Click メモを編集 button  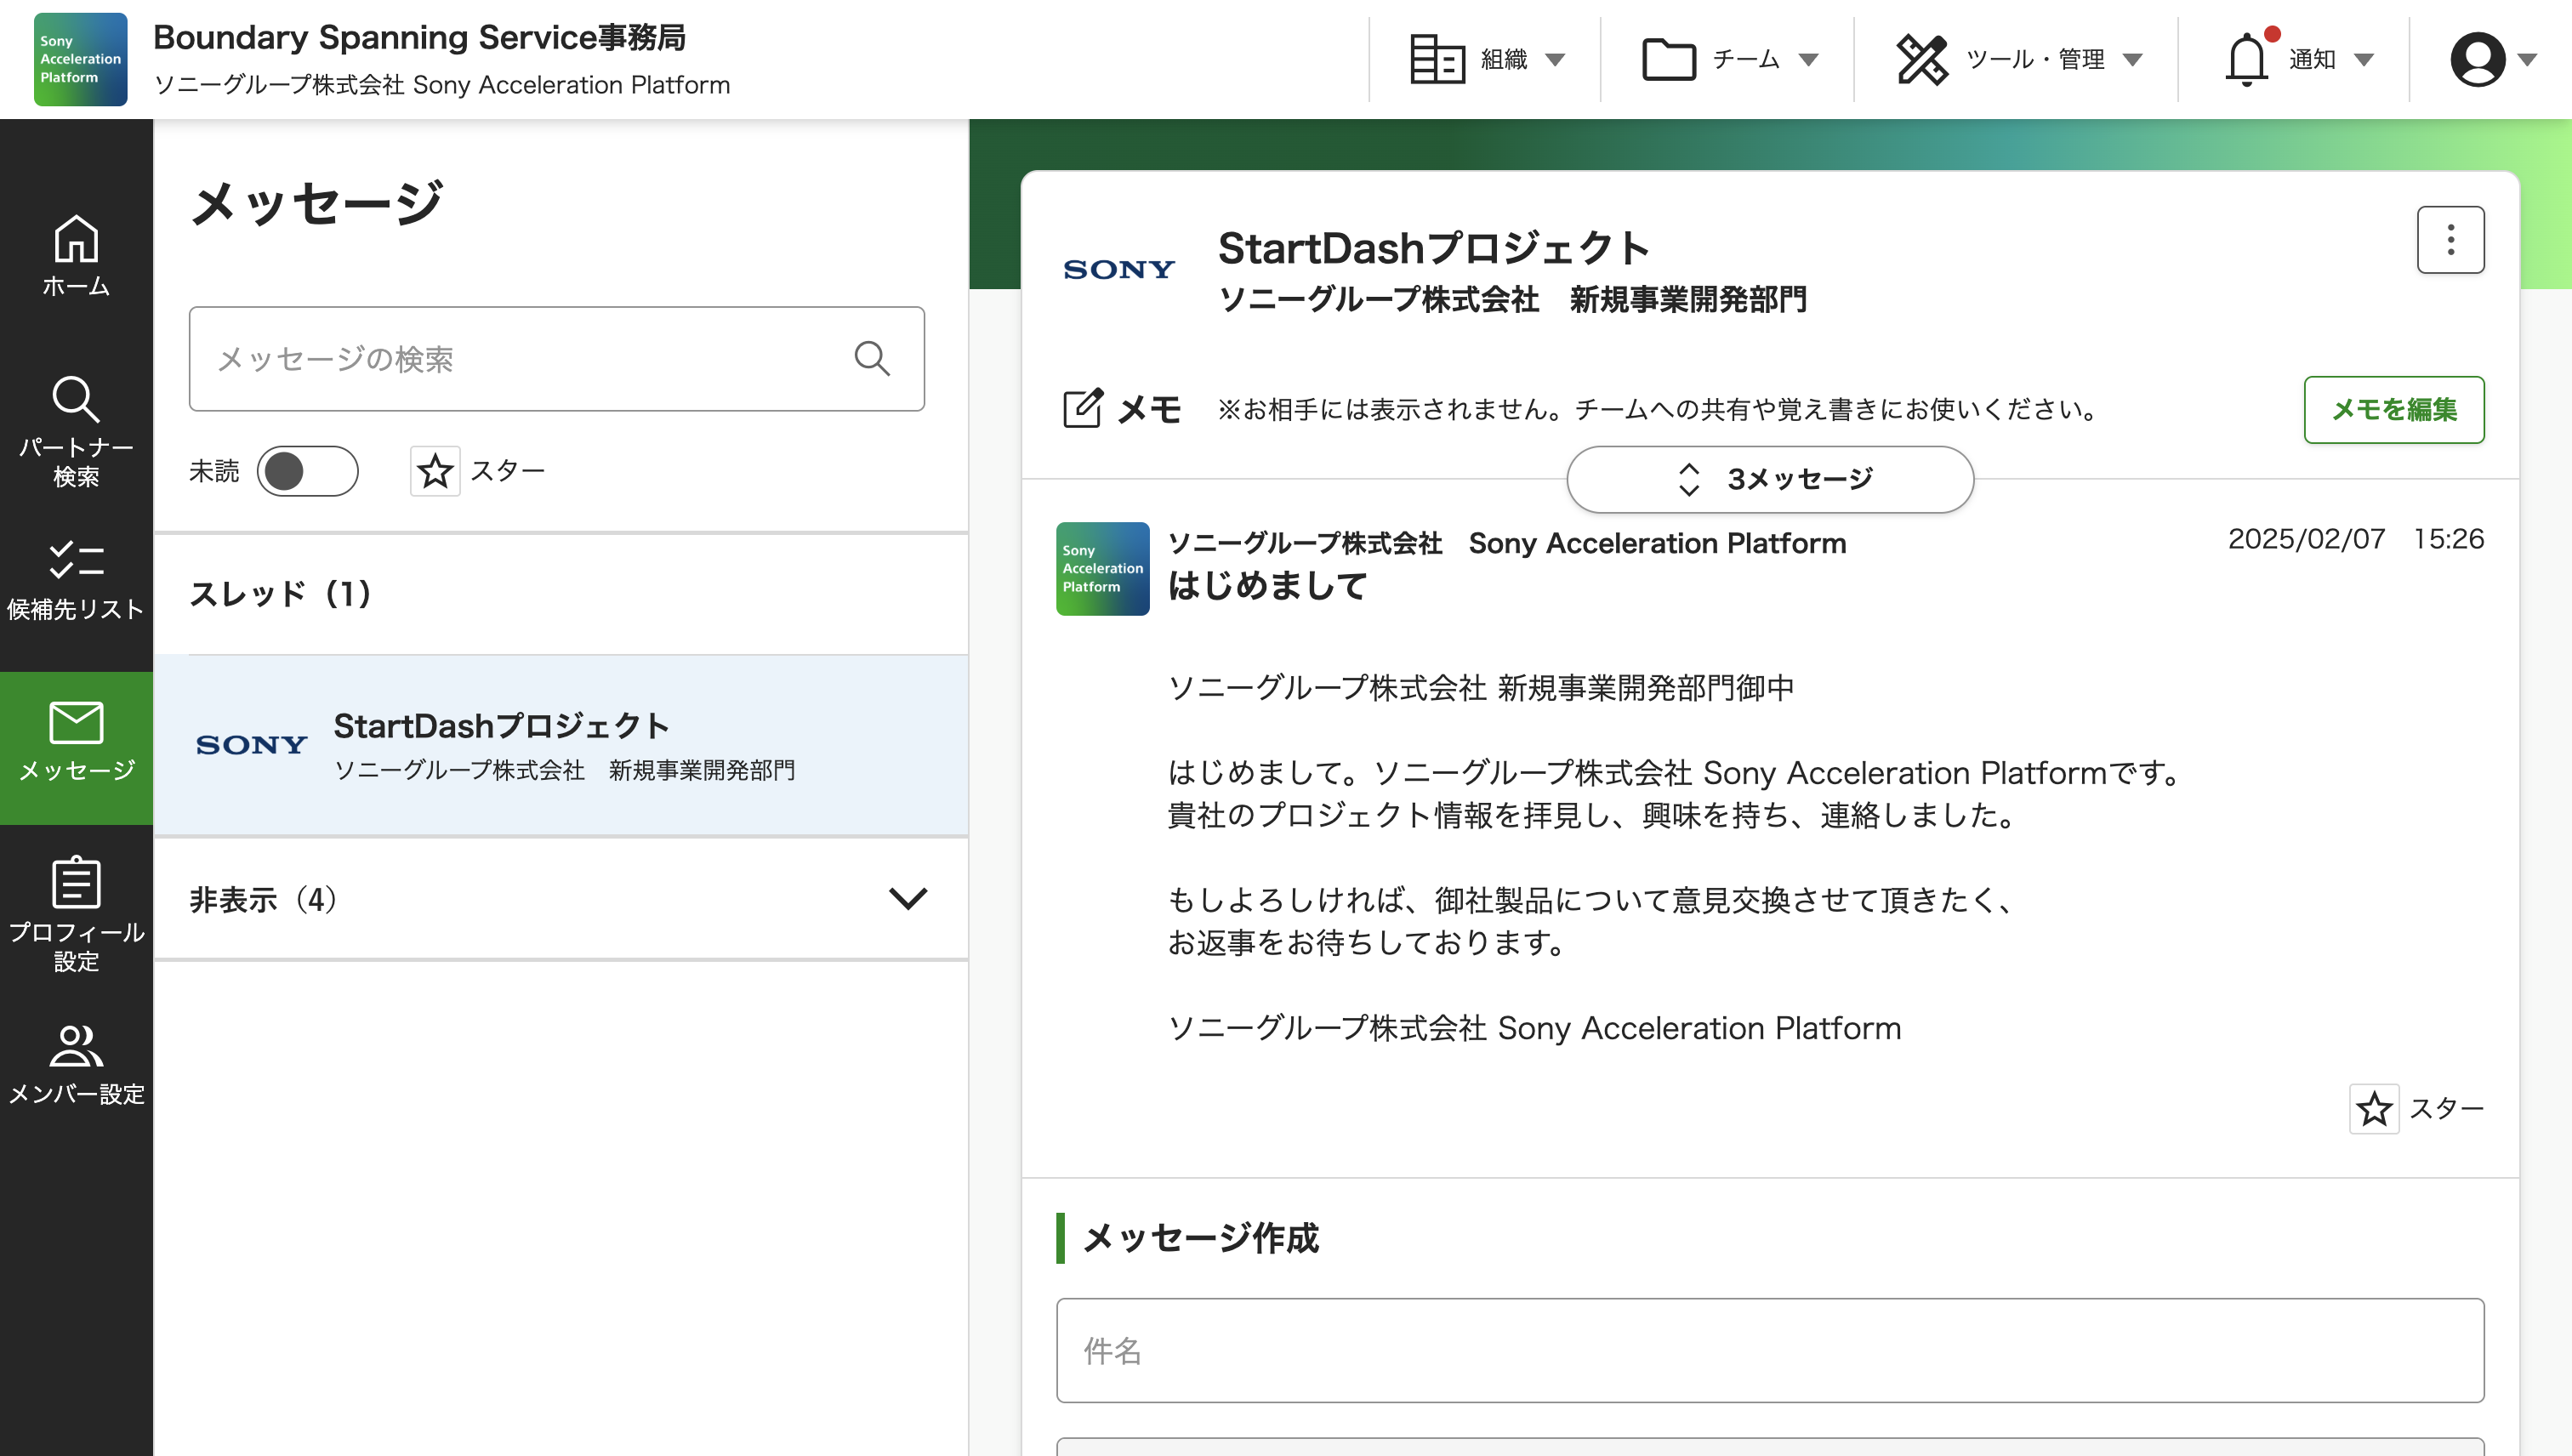click(x=2394, y=409)
